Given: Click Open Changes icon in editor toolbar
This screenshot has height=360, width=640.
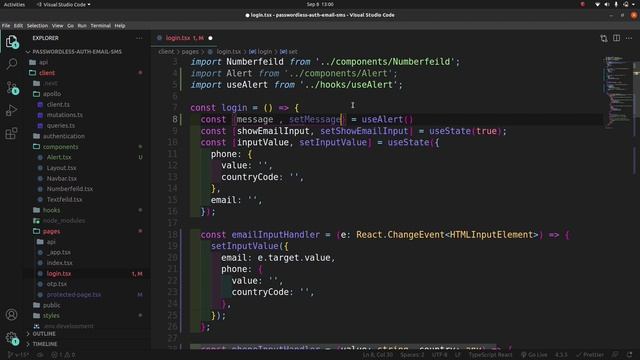Looking at the screenshot, I should (604, 38).
